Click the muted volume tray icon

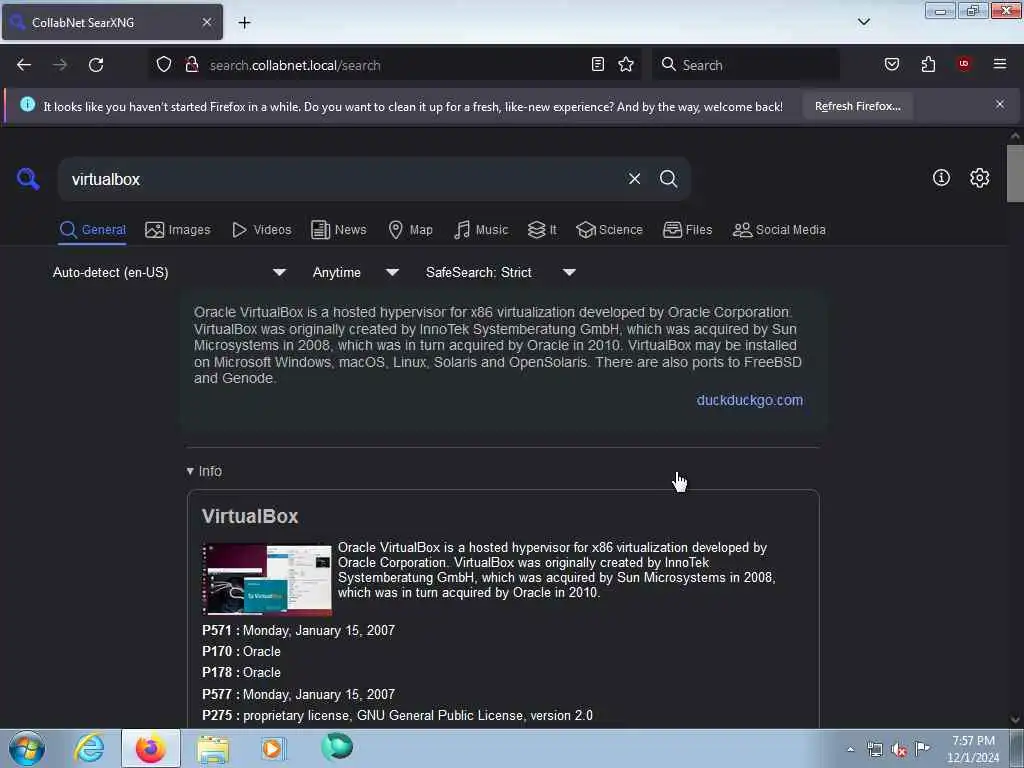[899, 749]
